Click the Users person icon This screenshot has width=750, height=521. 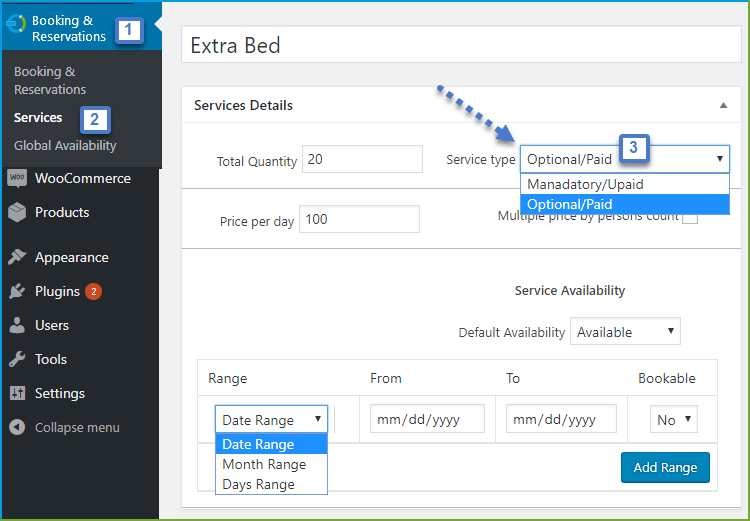click(17, 325)
